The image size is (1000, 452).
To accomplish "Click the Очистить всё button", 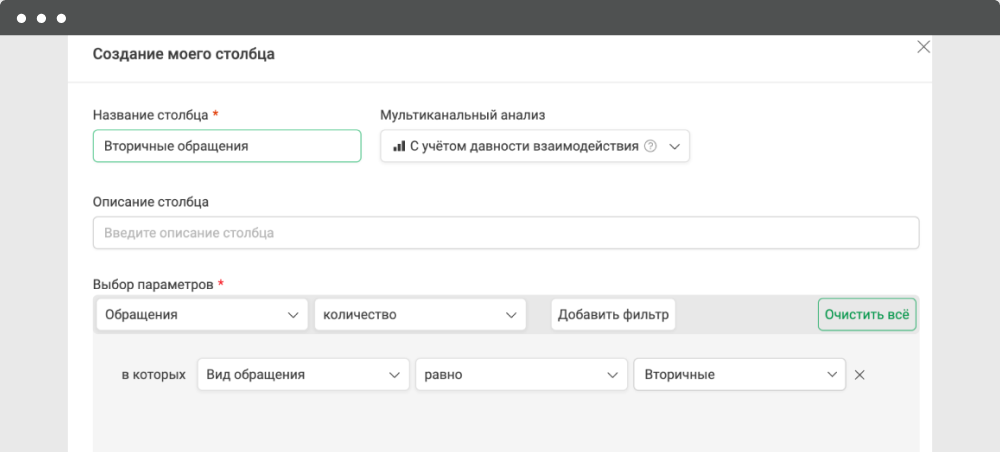I will (x=867, y=315).
